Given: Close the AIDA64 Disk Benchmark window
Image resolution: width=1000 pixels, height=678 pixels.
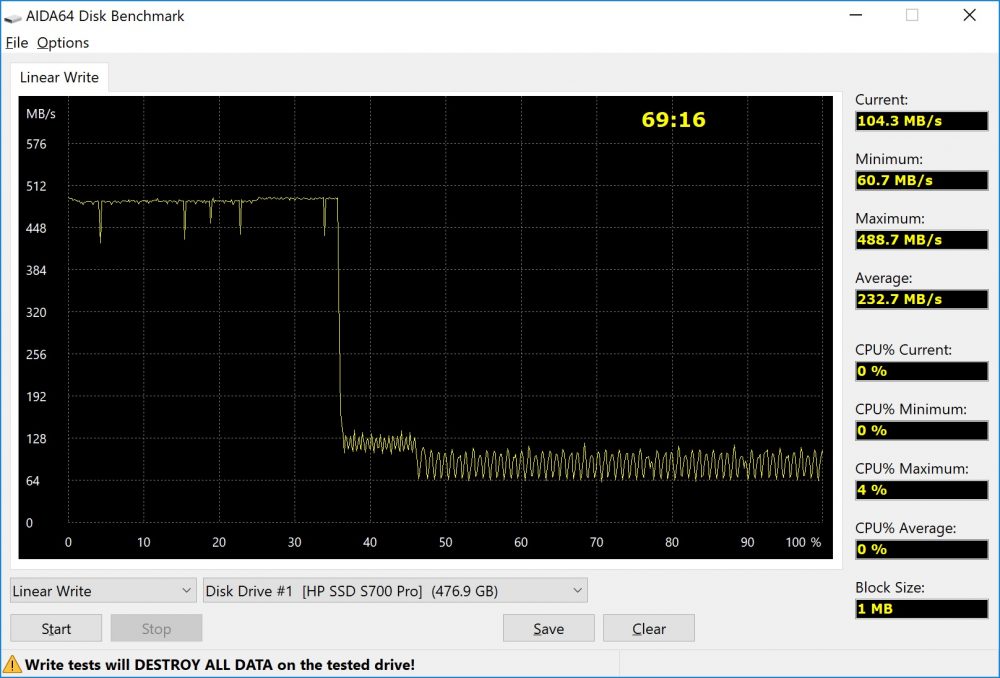Looking at the screenshot, I should click(x=969, y=15).
